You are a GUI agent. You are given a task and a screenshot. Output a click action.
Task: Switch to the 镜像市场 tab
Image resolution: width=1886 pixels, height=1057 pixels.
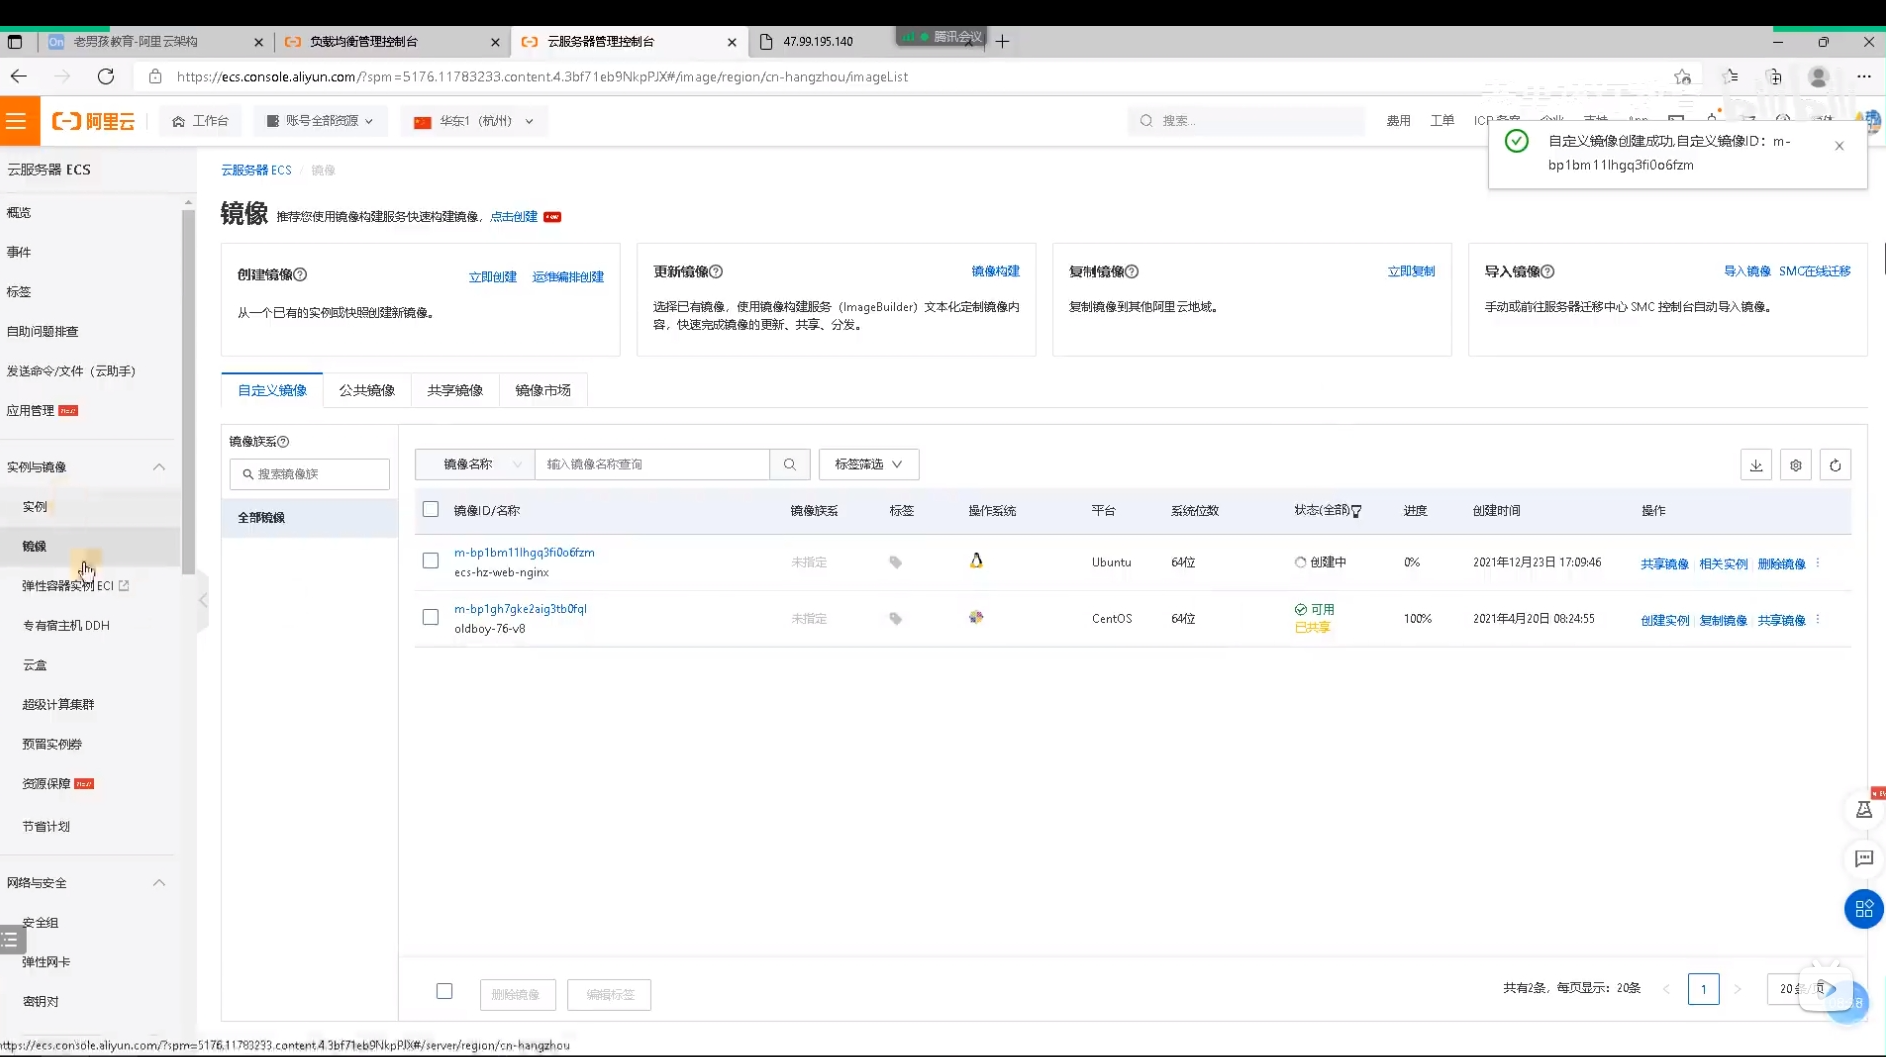click(542, 390)
